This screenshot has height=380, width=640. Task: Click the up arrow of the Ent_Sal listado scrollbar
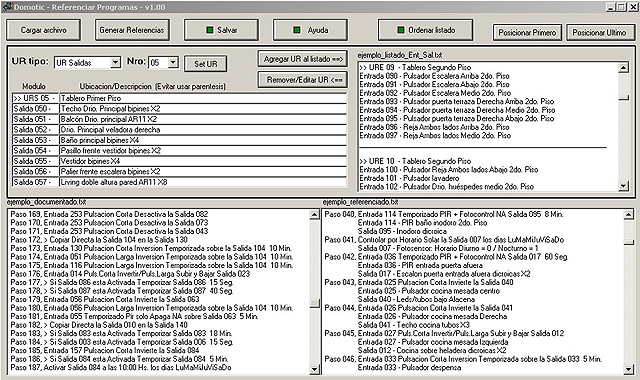point(624,68)
